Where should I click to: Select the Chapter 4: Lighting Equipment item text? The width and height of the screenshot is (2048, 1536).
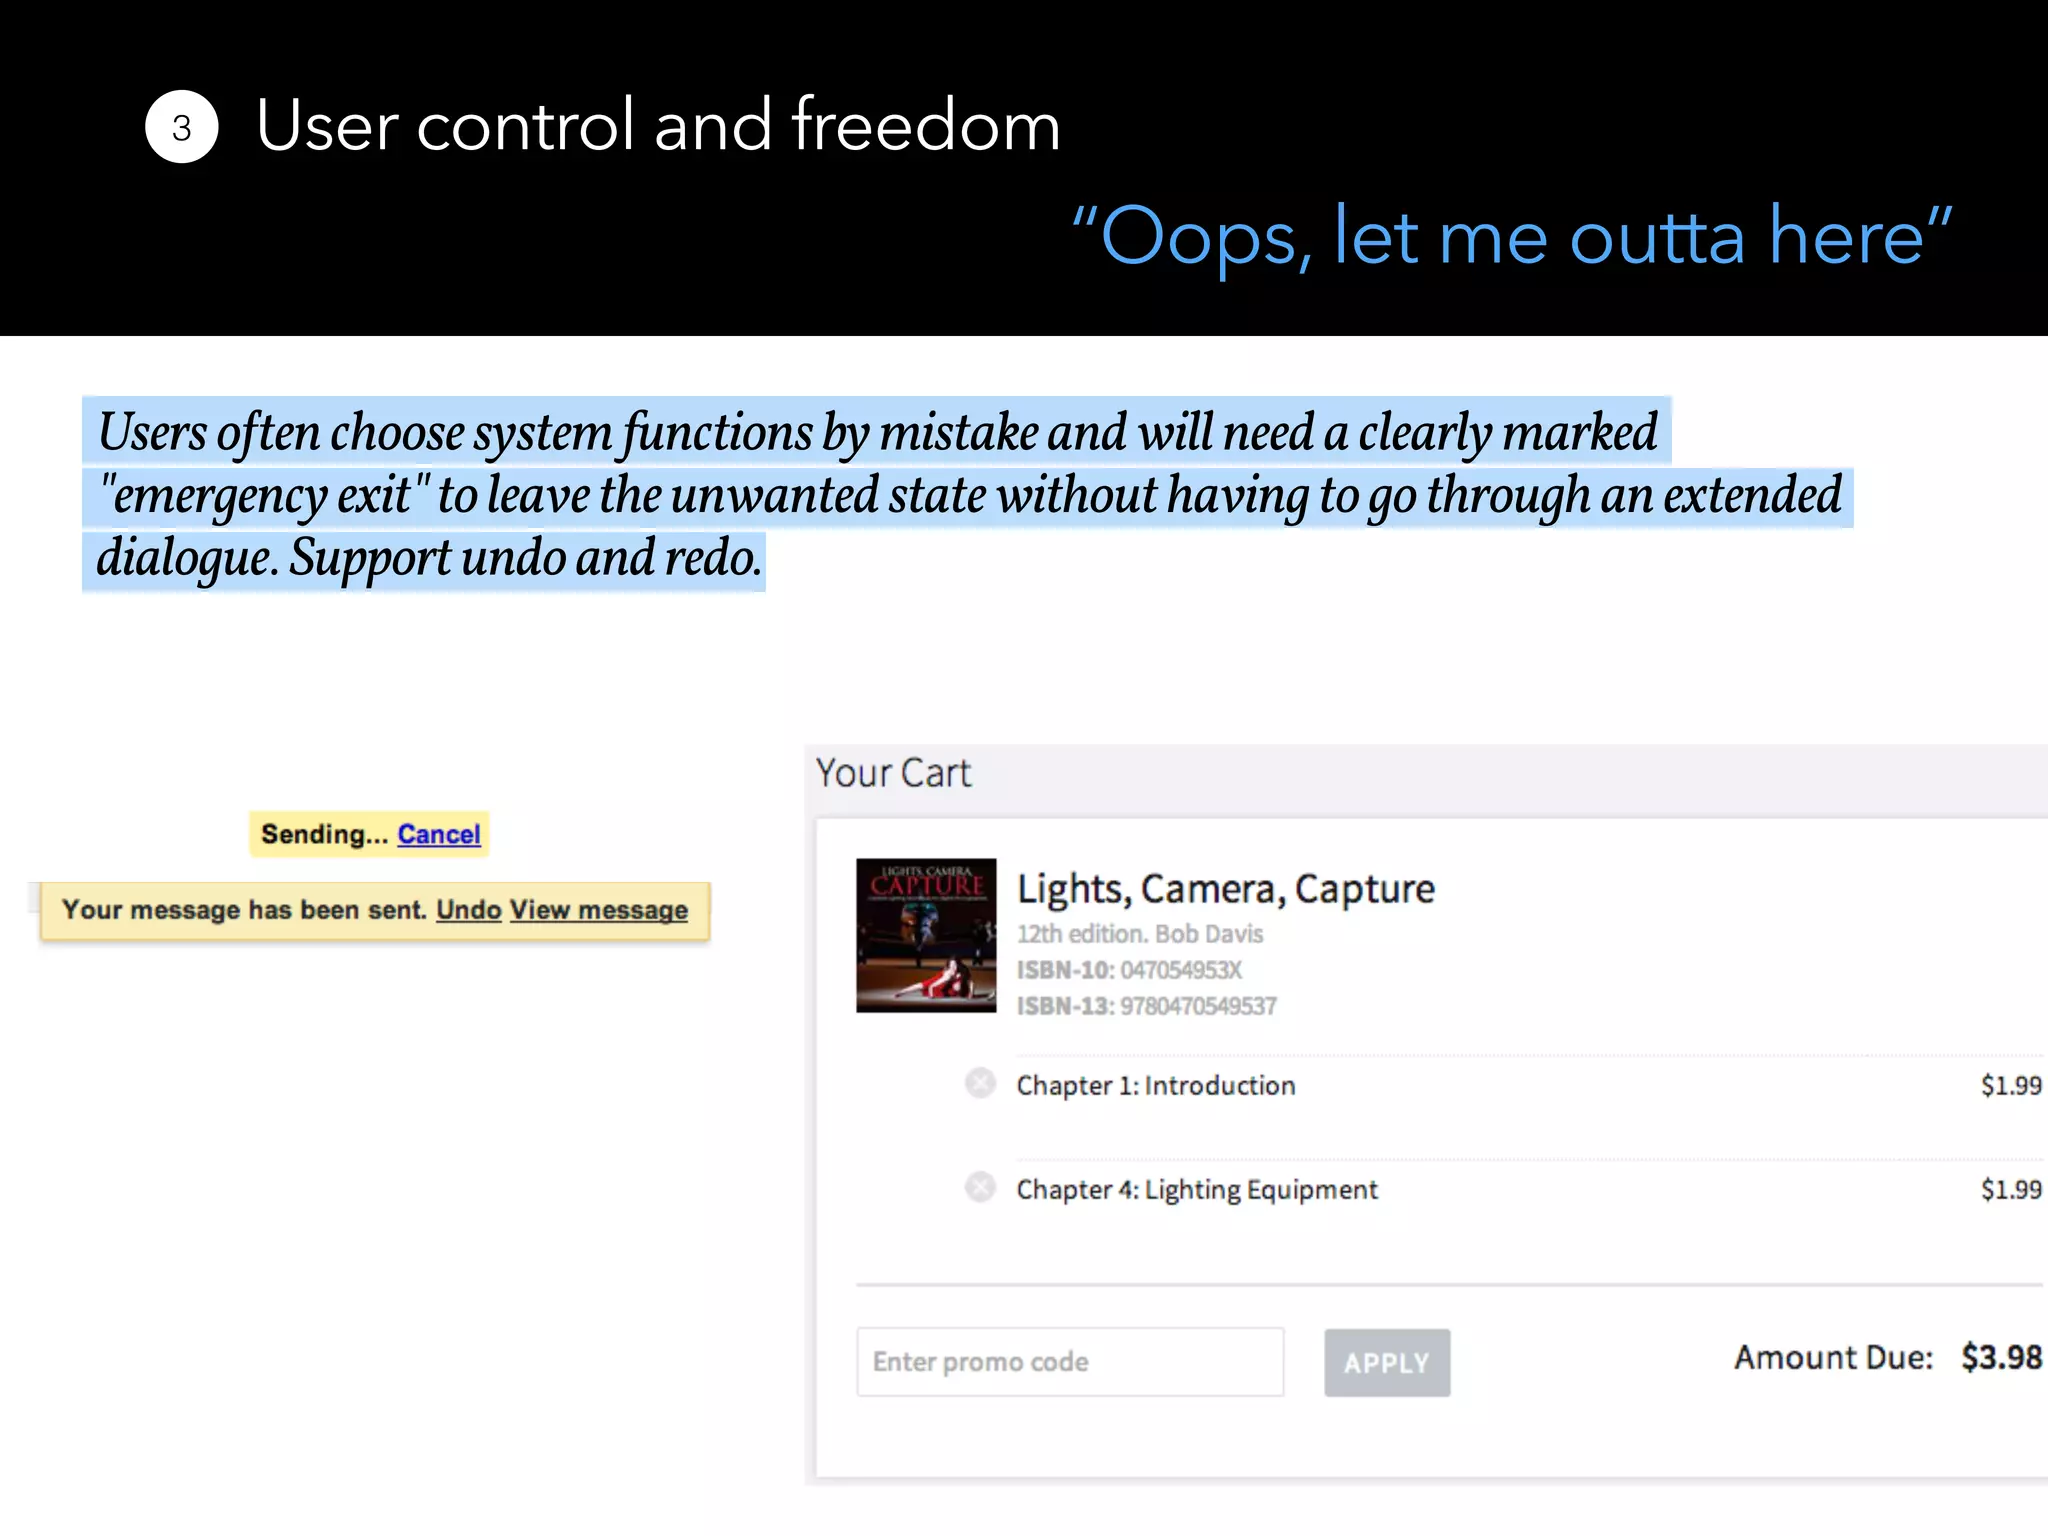tap(1196, 1189)
